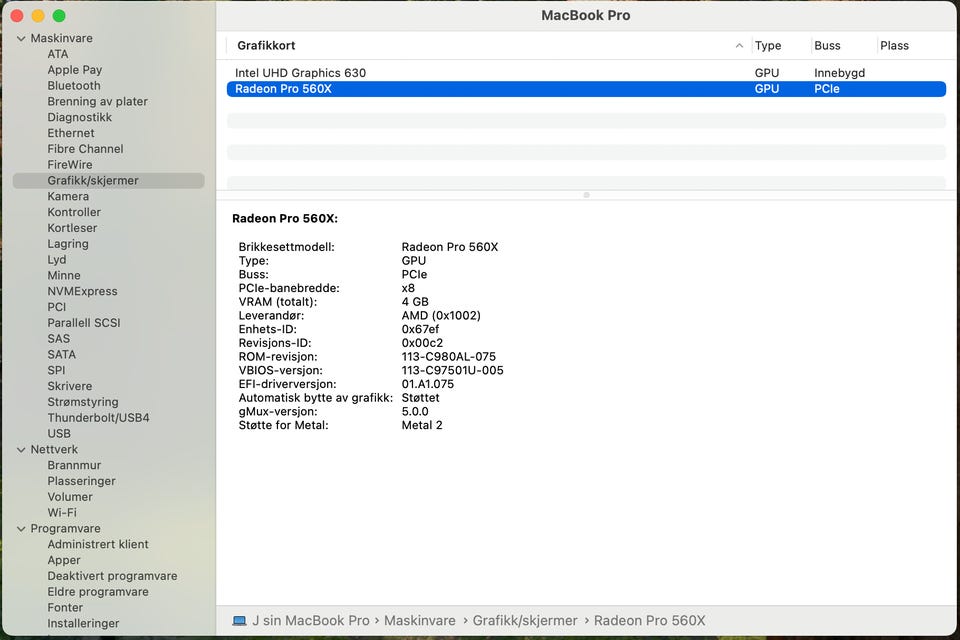Open Lyd in the sidebar

pos(57,260)
